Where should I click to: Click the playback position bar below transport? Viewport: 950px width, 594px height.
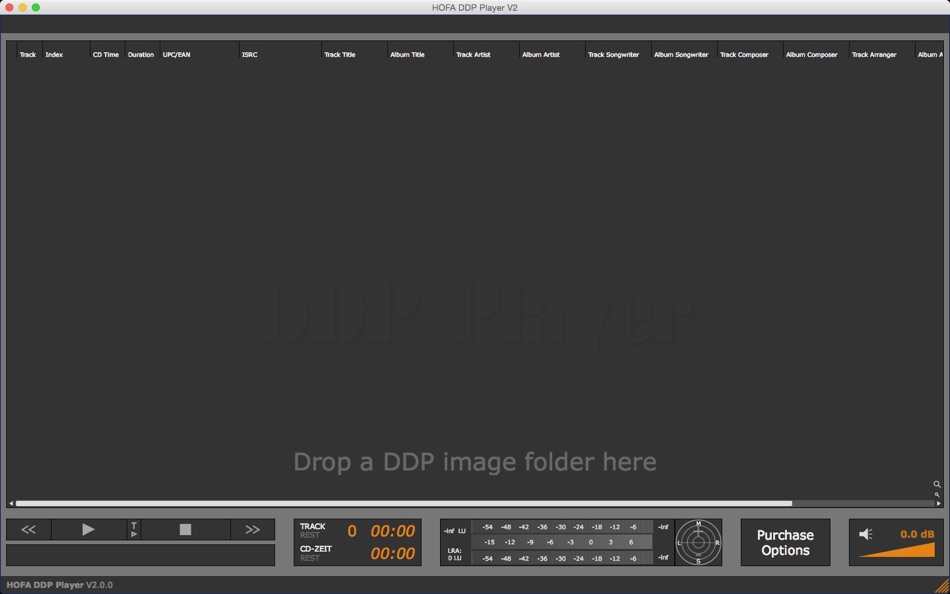click(x=141, y=555)
